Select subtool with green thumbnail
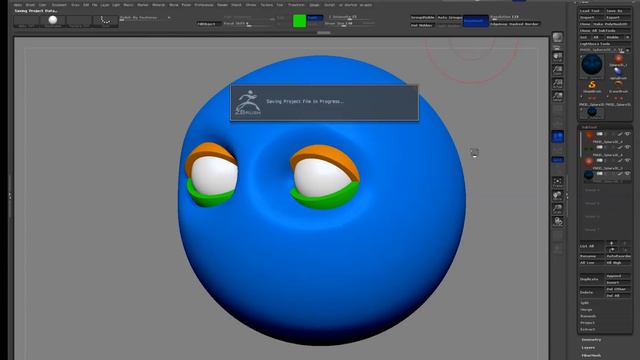Viewport: 640px width, 360px height. 589,149
